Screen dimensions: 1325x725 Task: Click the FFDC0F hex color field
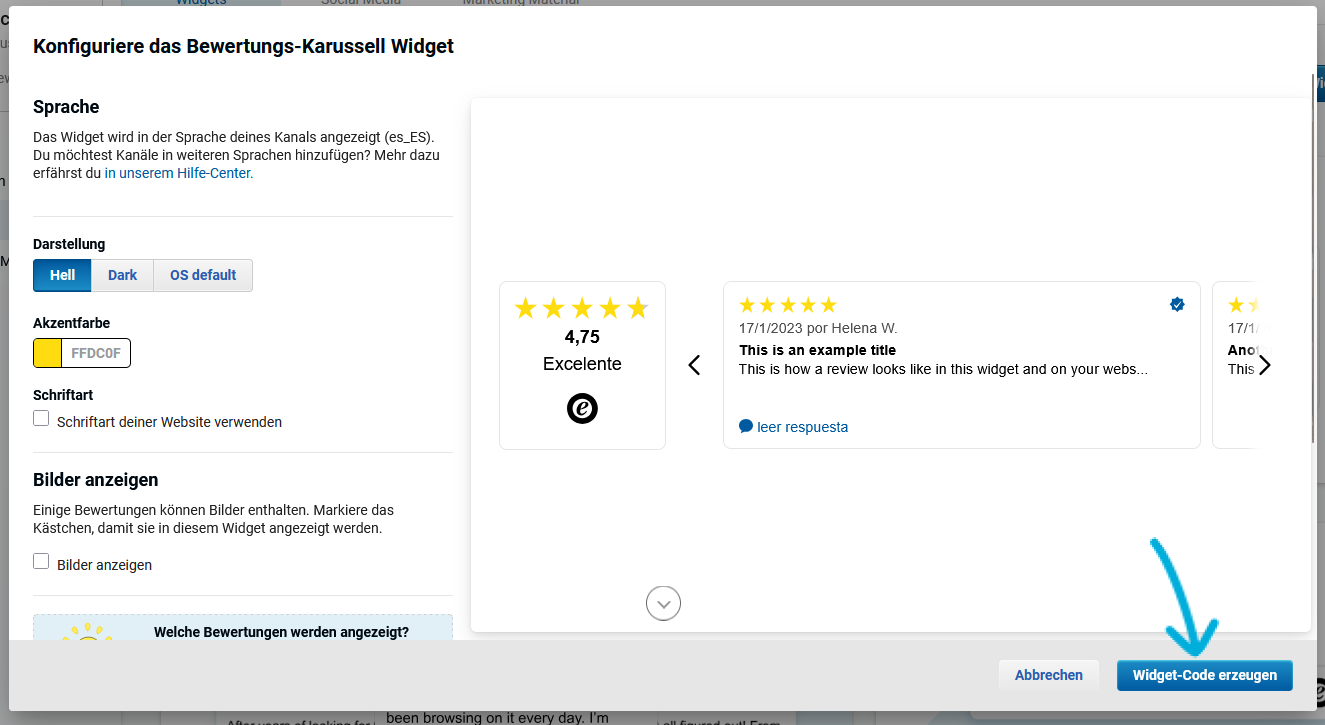[96, 353]
